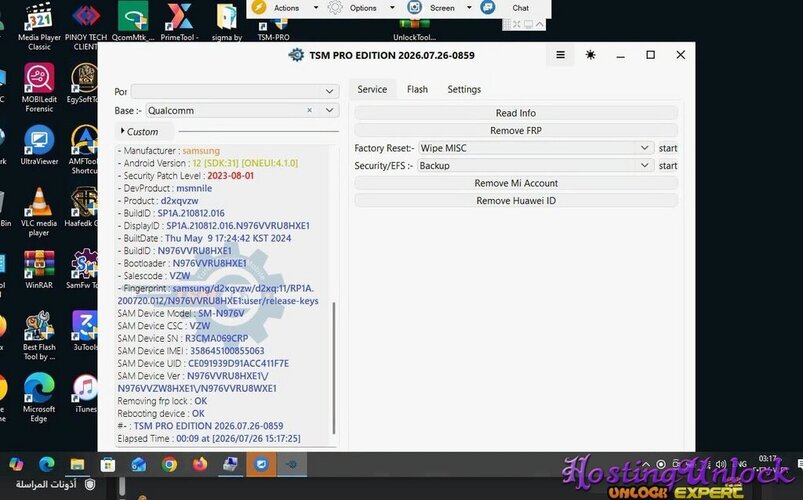Open Firefox from the taskbar

click(200, 464)
